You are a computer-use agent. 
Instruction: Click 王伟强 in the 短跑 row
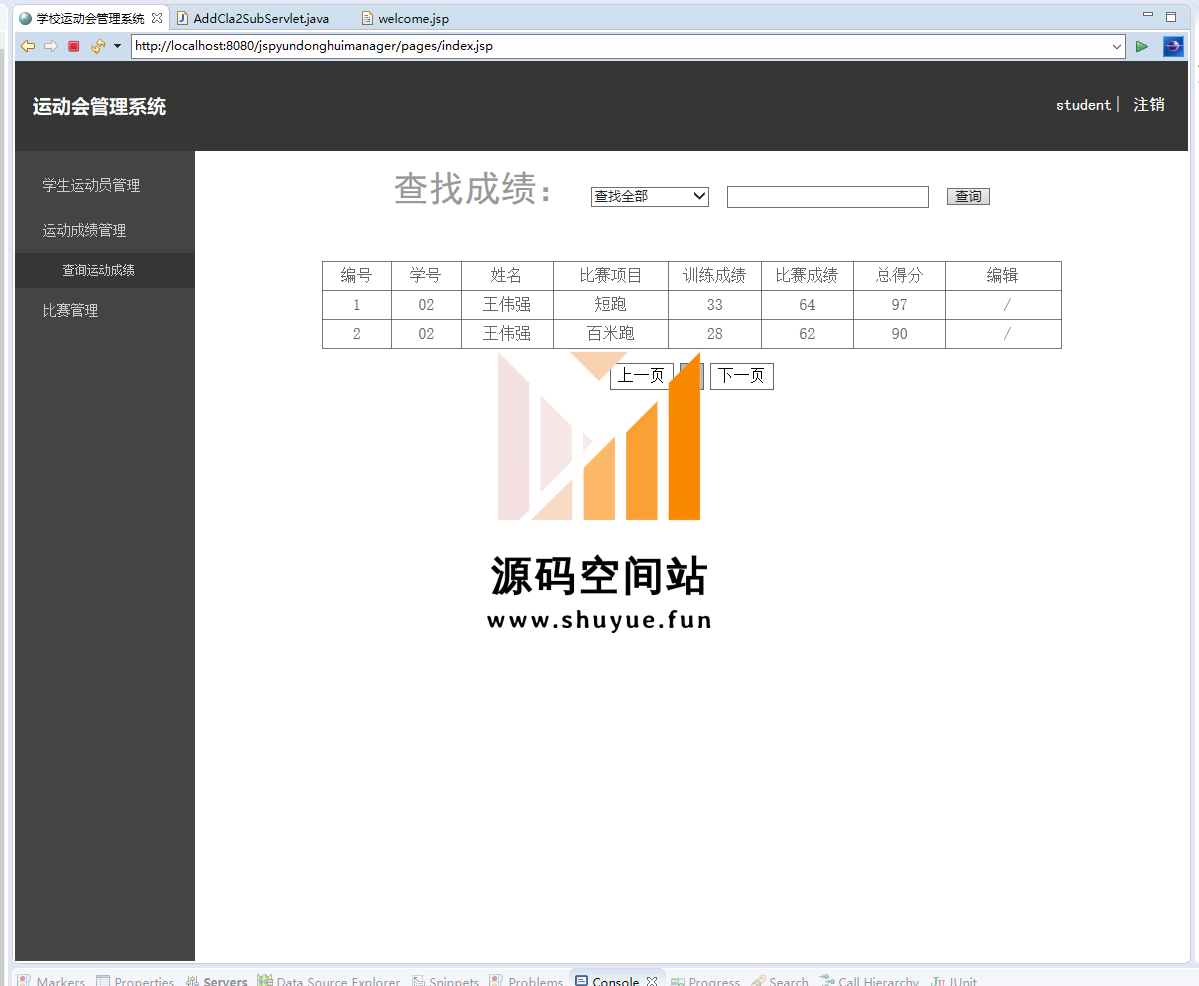pyautogui.click(x=507, y=304)
